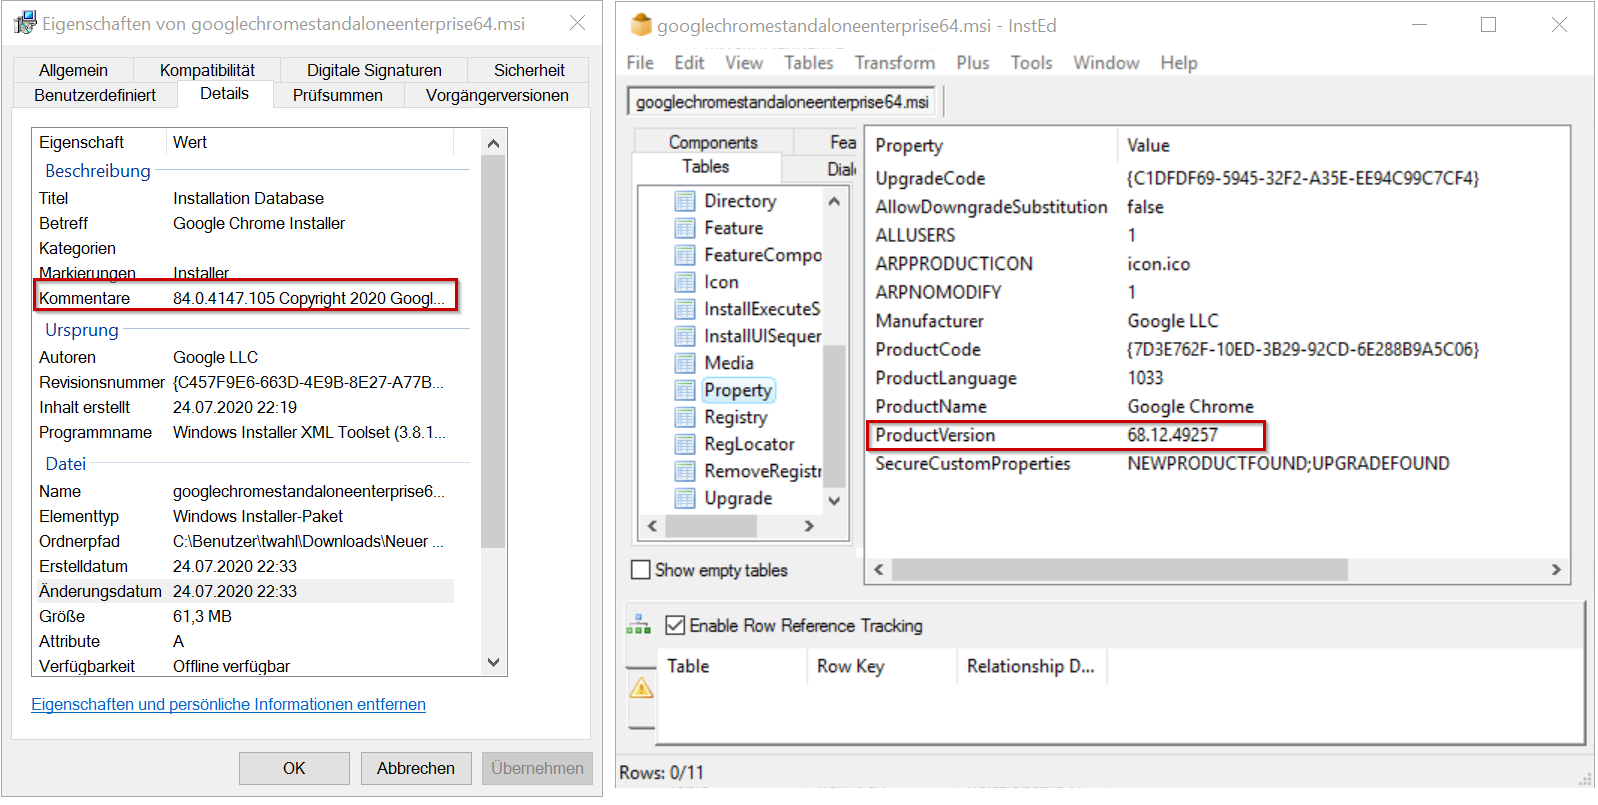The height and width of the screenshot is (805, 1598).
Task: Click the tables list scroll-down arrow
Action: tap(835, 500)
